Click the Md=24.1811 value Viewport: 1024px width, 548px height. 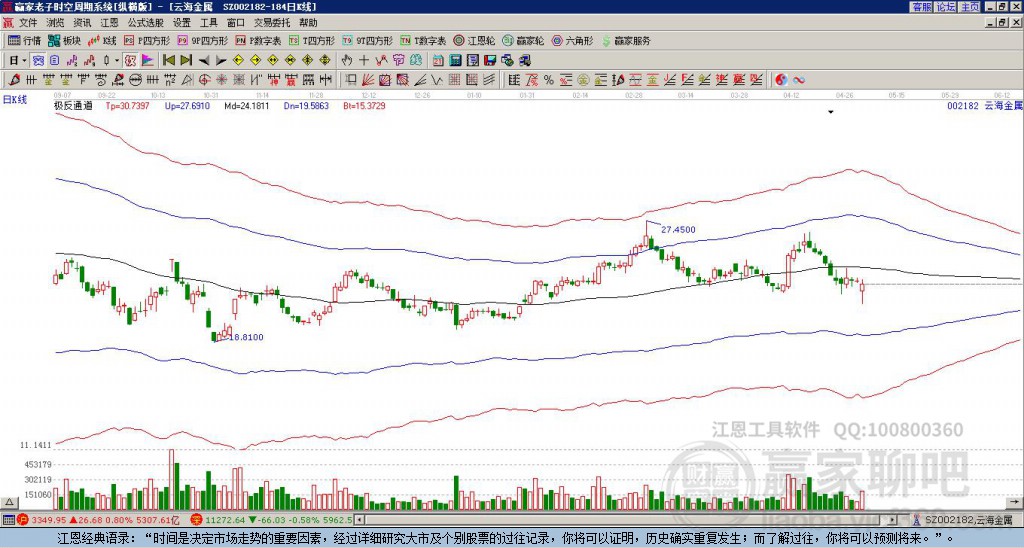pos(247,105)
